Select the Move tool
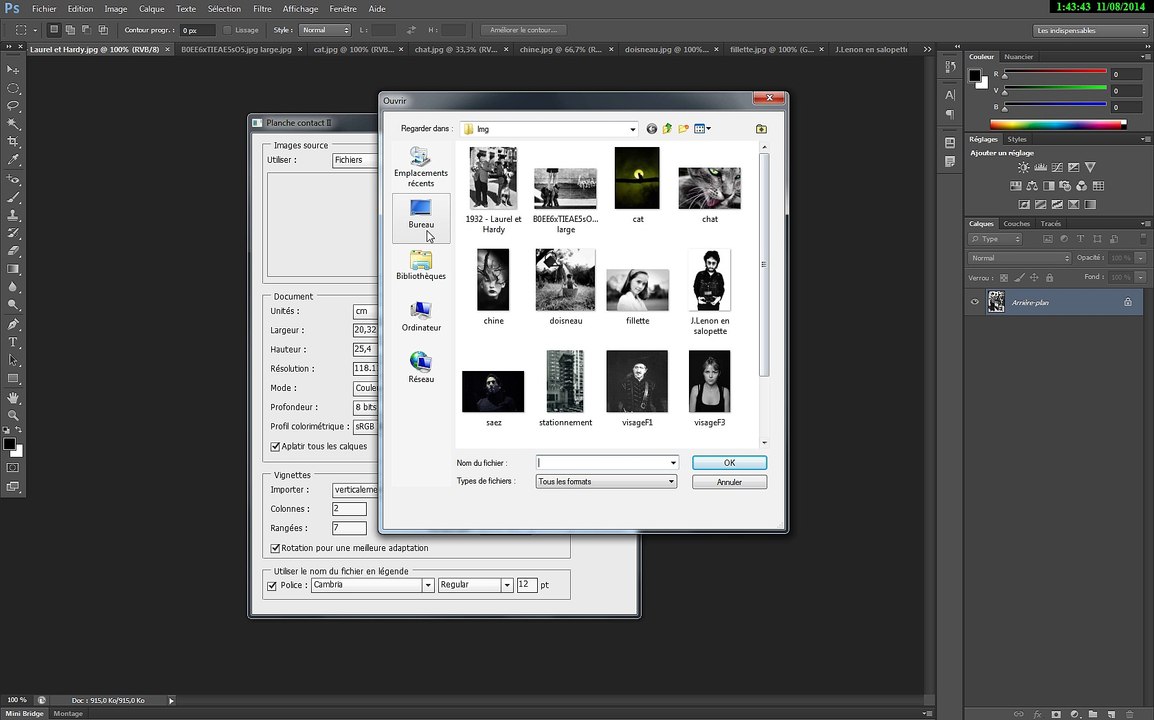Image resolution: width=1154 pixels, height=720 pixels. pos(13,70)
